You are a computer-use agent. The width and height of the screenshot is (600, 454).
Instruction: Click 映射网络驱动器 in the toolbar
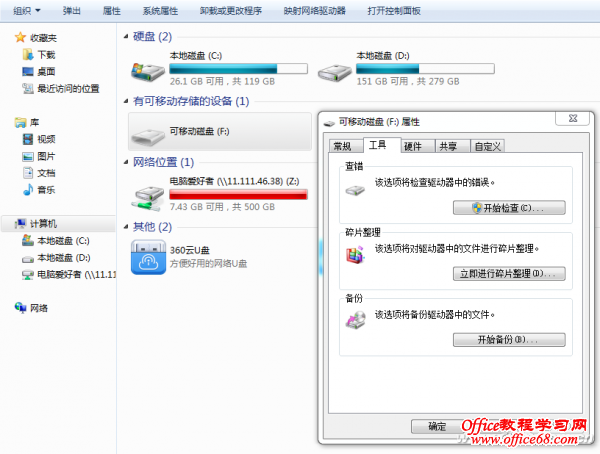point(315,11)
